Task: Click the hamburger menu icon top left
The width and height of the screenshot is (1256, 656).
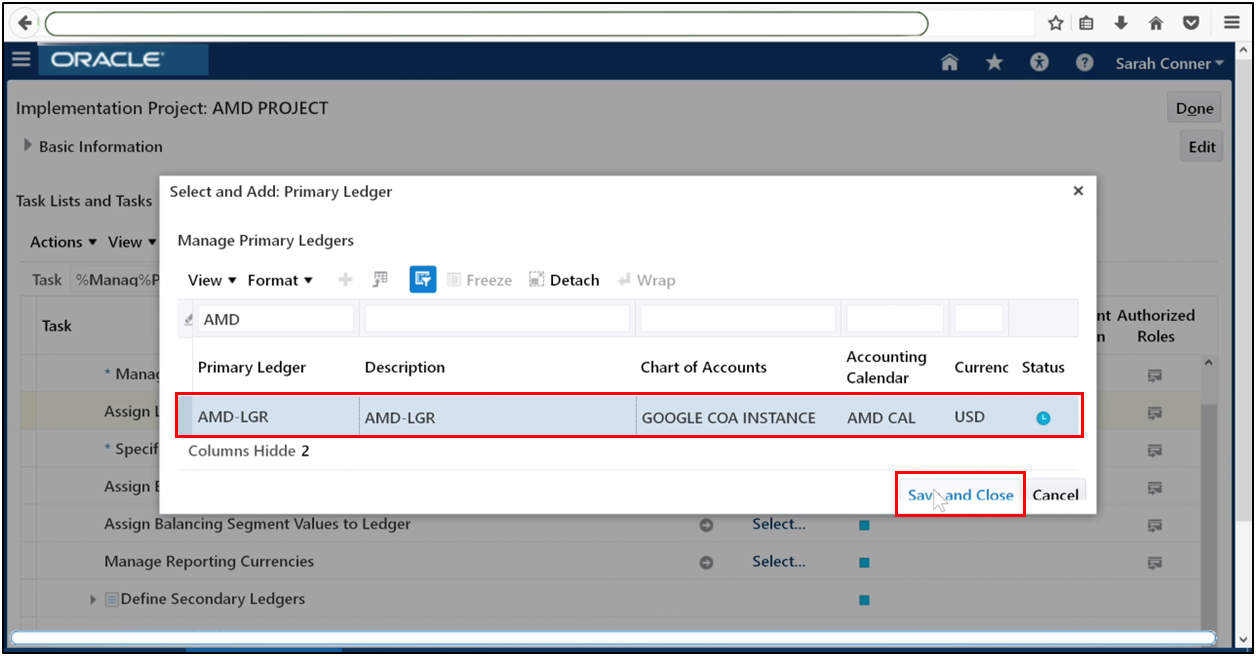Action: coord(21,59)
